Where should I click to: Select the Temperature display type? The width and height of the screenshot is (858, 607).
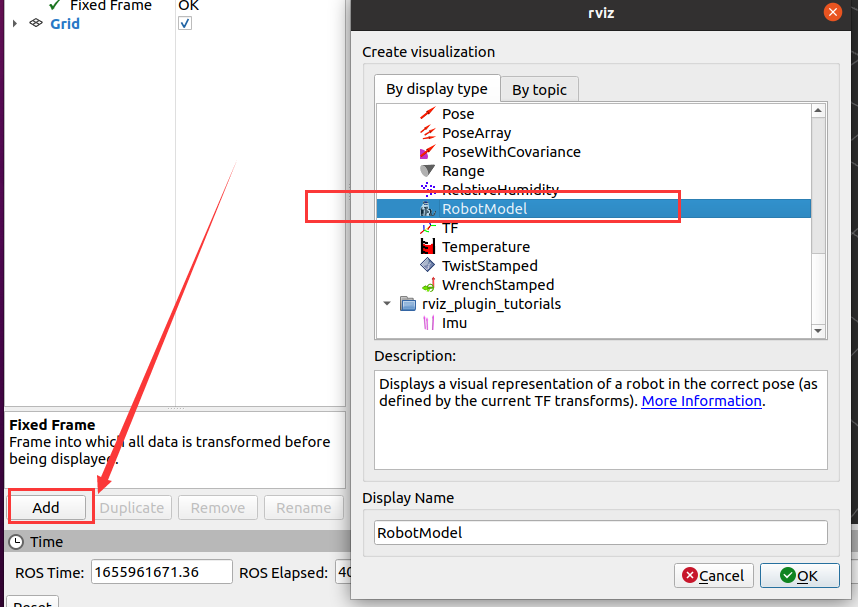click(486, 247)
